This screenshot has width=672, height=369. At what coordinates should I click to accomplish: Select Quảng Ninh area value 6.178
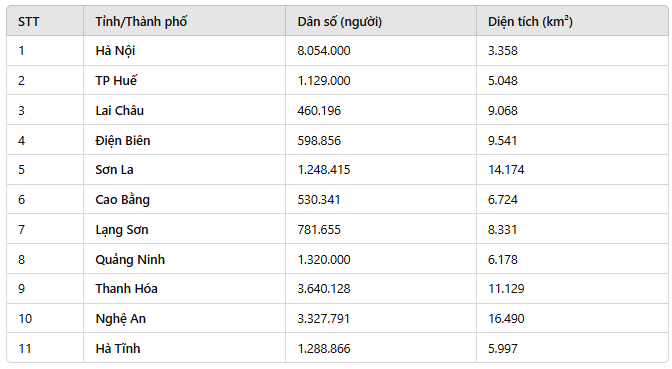coord(503,260)
